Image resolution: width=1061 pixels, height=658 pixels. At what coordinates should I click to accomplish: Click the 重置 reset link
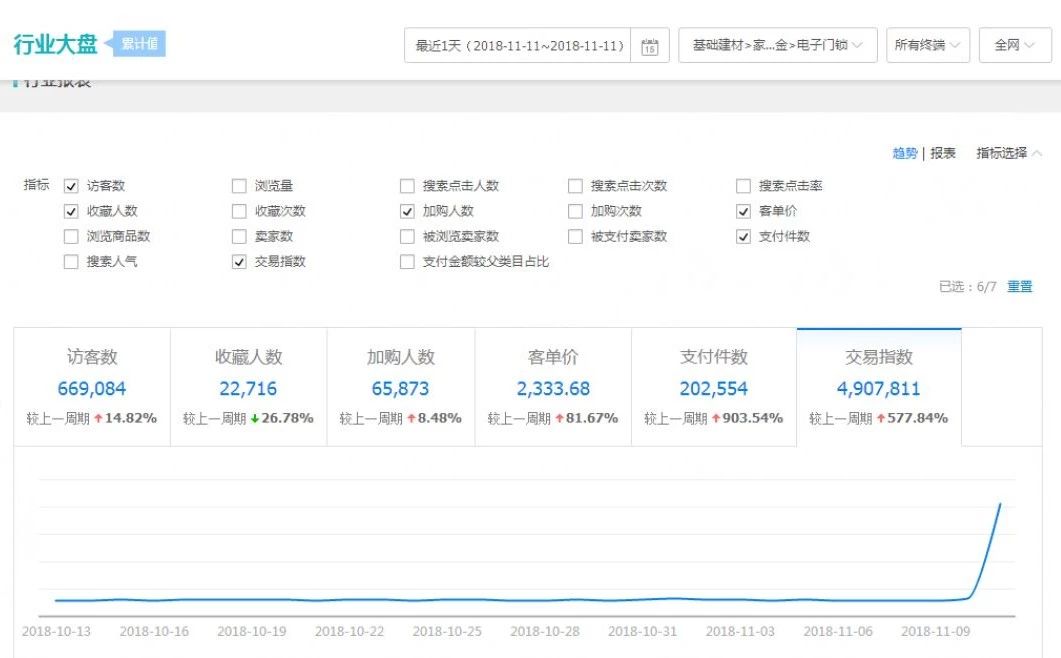click(1020, 286)
